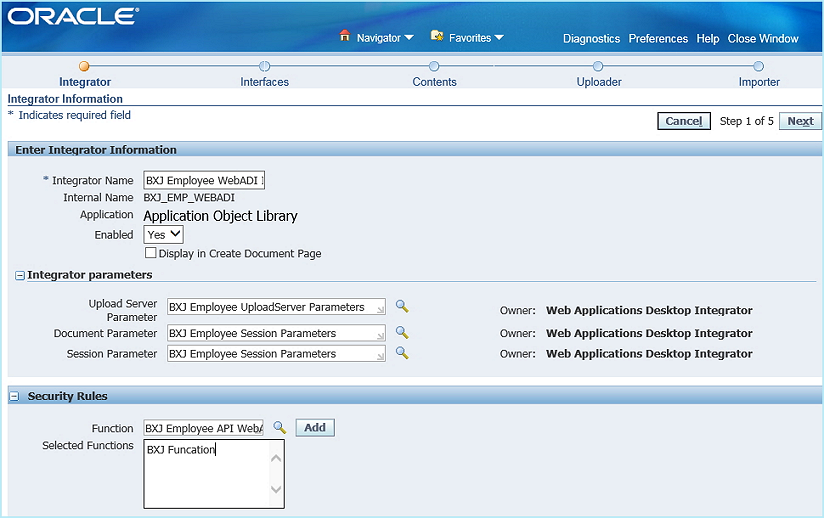
Task: Open Document Parameter search magnifier
Action: 402,332
